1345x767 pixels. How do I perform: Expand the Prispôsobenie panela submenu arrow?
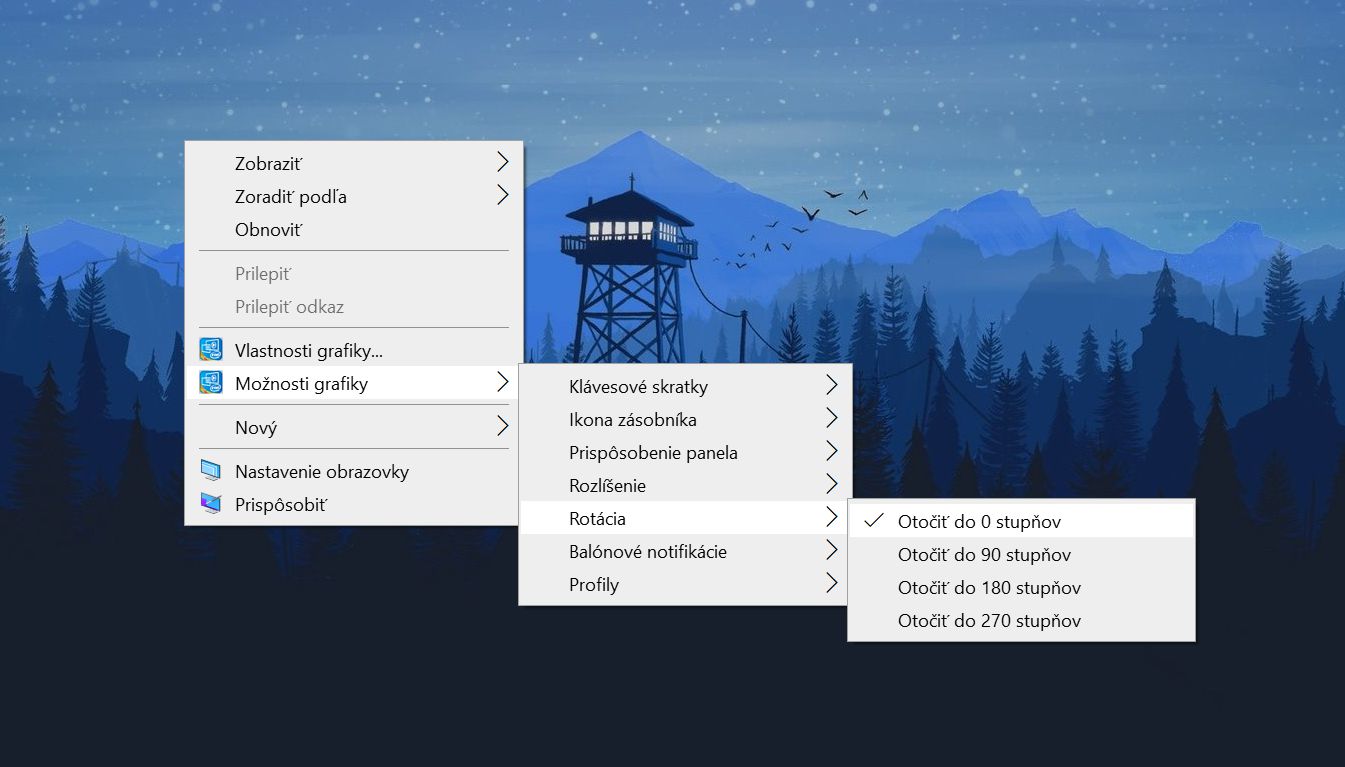pyautogui.click(x=831, y=451)
